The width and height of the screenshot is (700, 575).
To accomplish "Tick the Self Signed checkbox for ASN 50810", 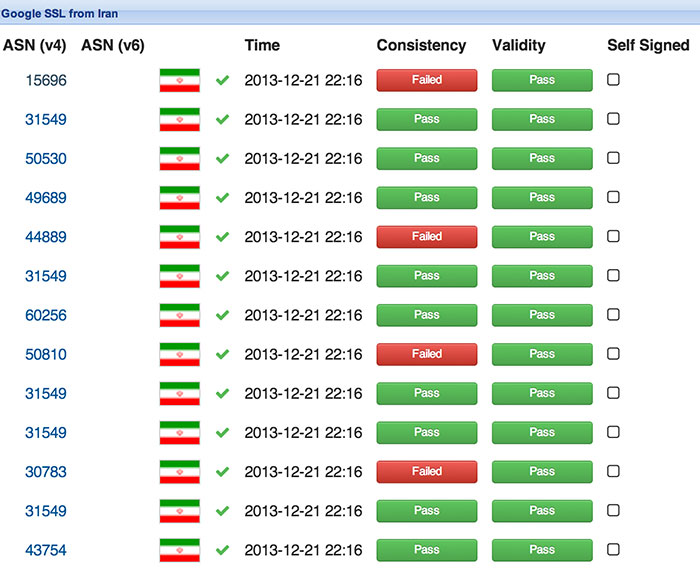I will (x=613, y=354).
